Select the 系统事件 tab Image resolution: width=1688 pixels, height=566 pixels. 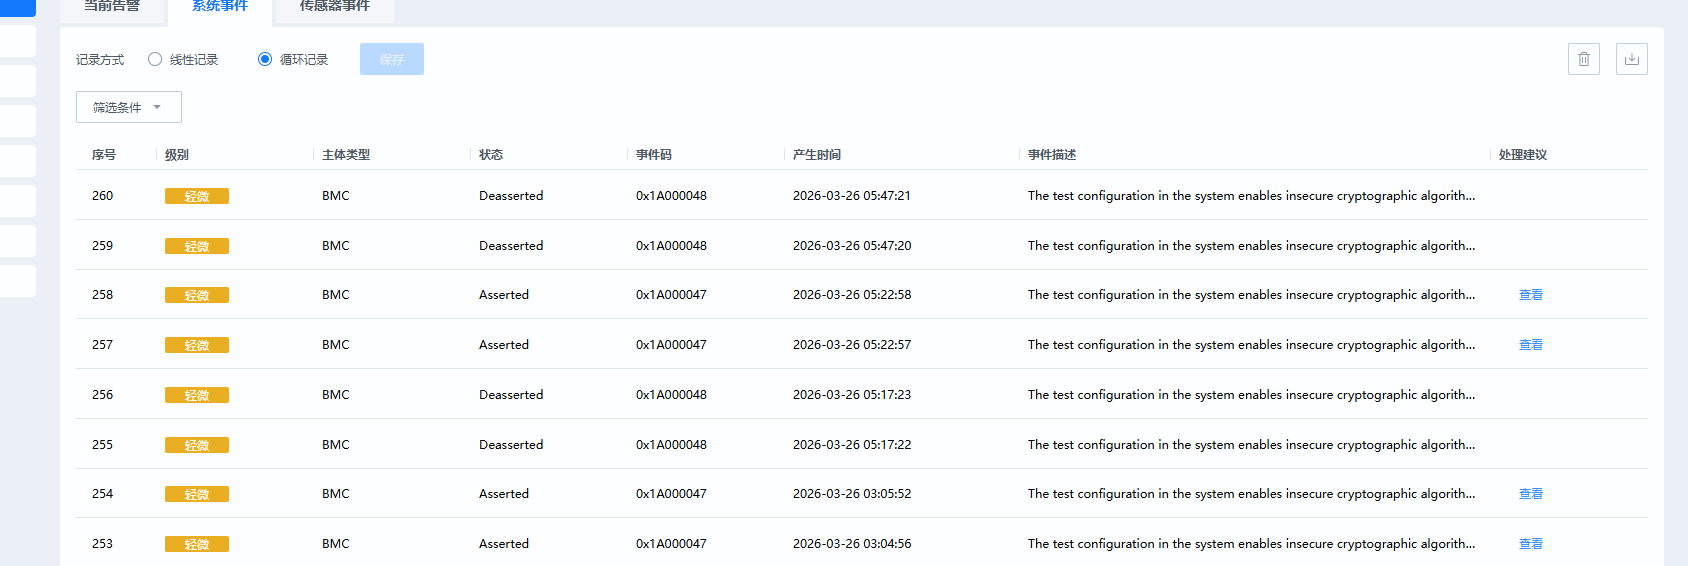pos(220,7)
